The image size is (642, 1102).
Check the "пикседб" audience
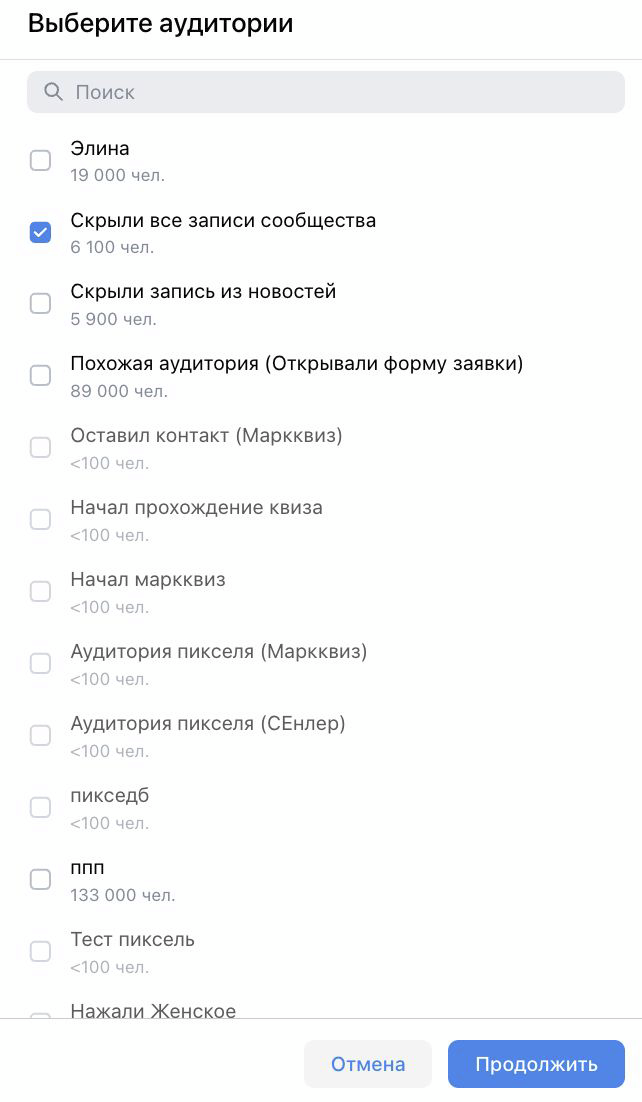click(x=40, y=807)
